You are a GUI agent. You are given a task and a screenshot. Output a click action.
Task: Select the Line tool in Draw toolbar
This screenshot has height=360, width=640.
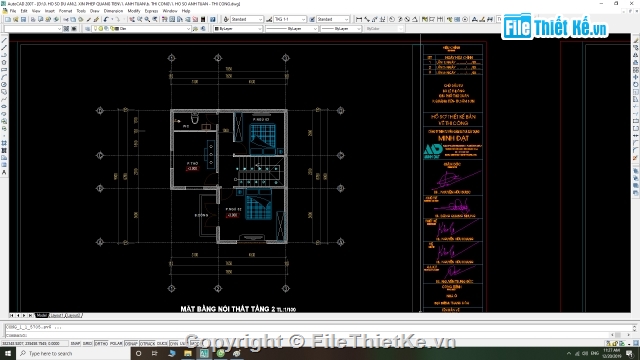[4, 41]
